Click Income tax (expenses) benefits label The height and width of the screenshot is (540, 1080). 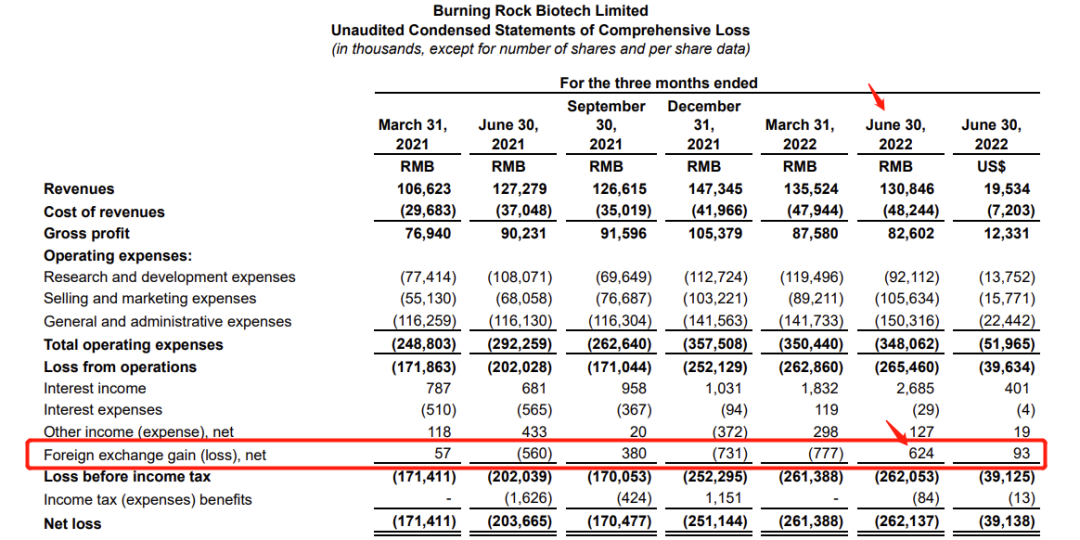click(147, 499)
